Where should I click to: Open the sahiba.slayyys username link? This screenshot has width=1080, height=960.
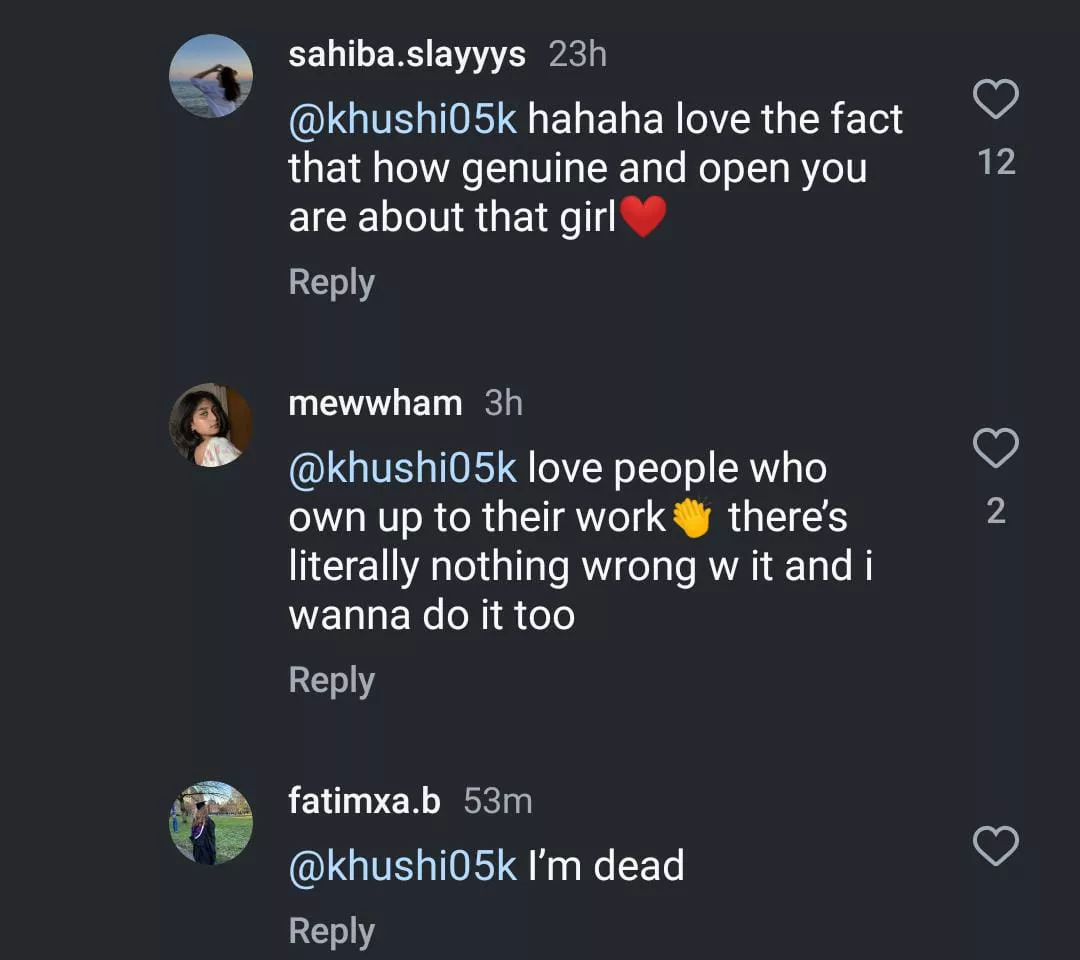[406, 54]
